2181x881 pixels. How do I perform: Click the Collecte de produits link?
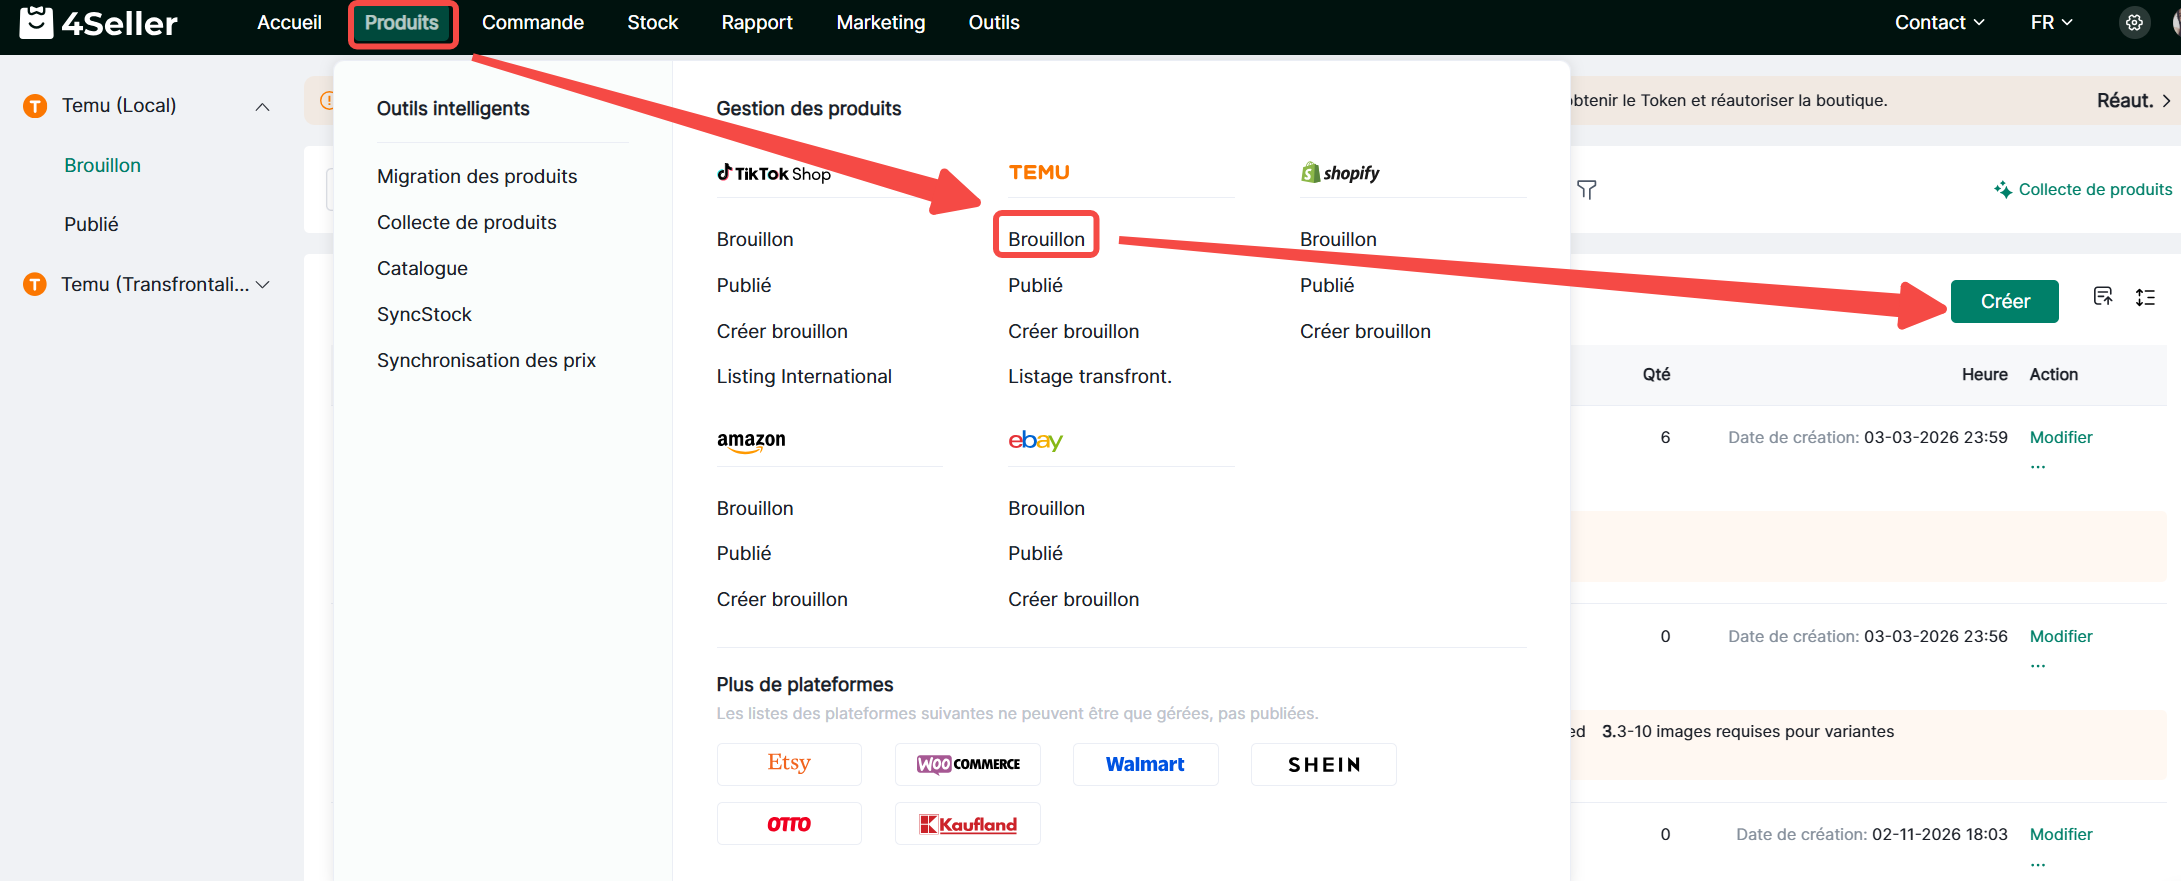click(x=2083, y=189)
